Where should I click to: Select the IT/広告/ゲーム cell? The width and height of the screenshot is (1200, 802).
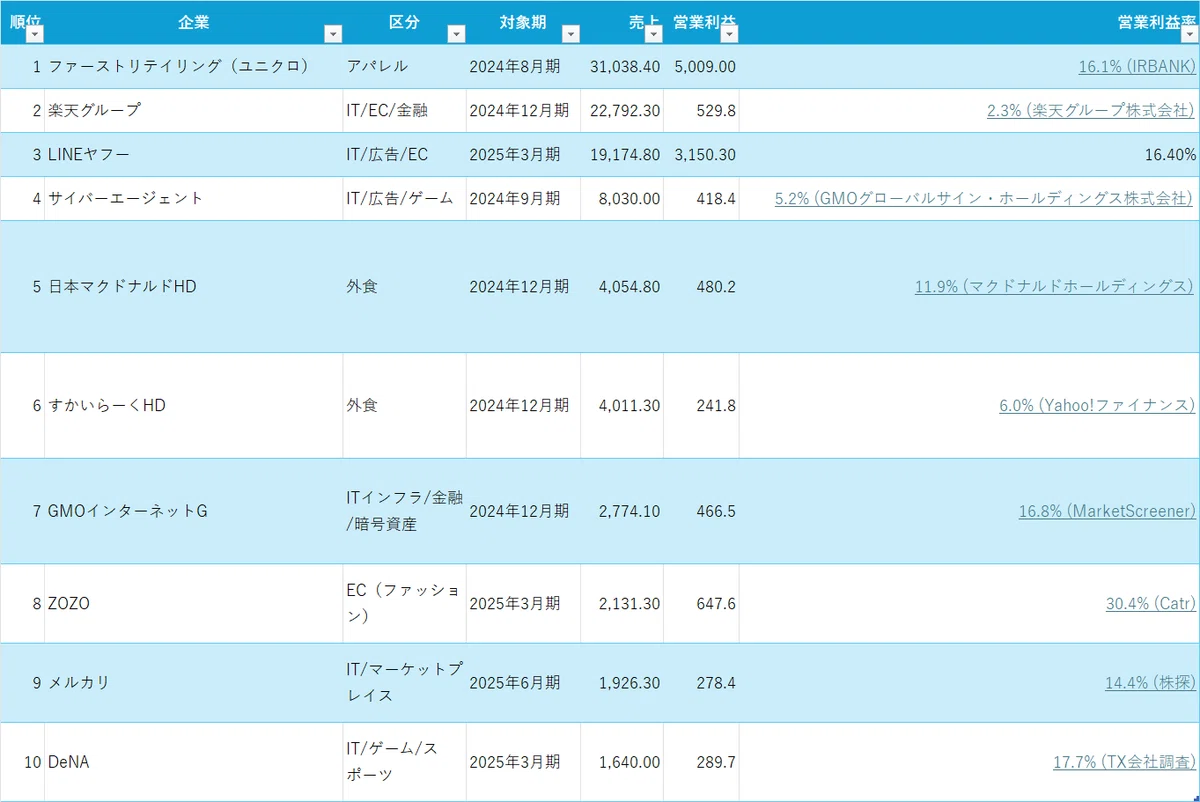coord(405,199)
